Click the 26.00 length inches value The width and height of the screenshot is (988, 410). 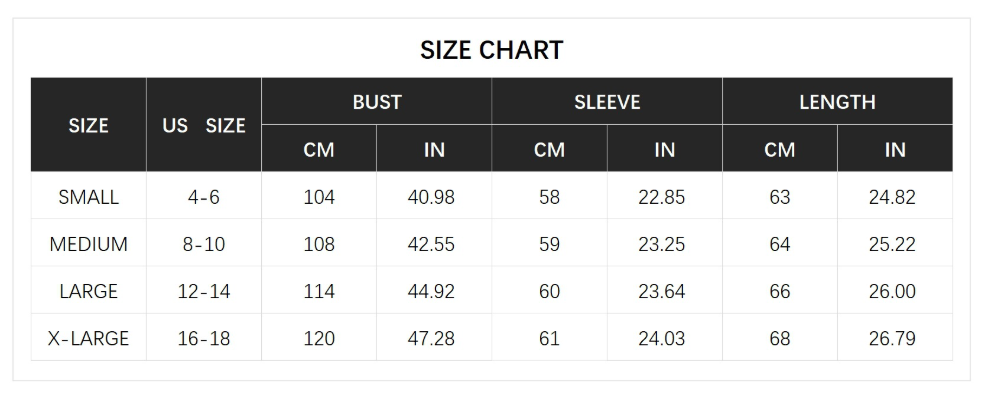892,292
